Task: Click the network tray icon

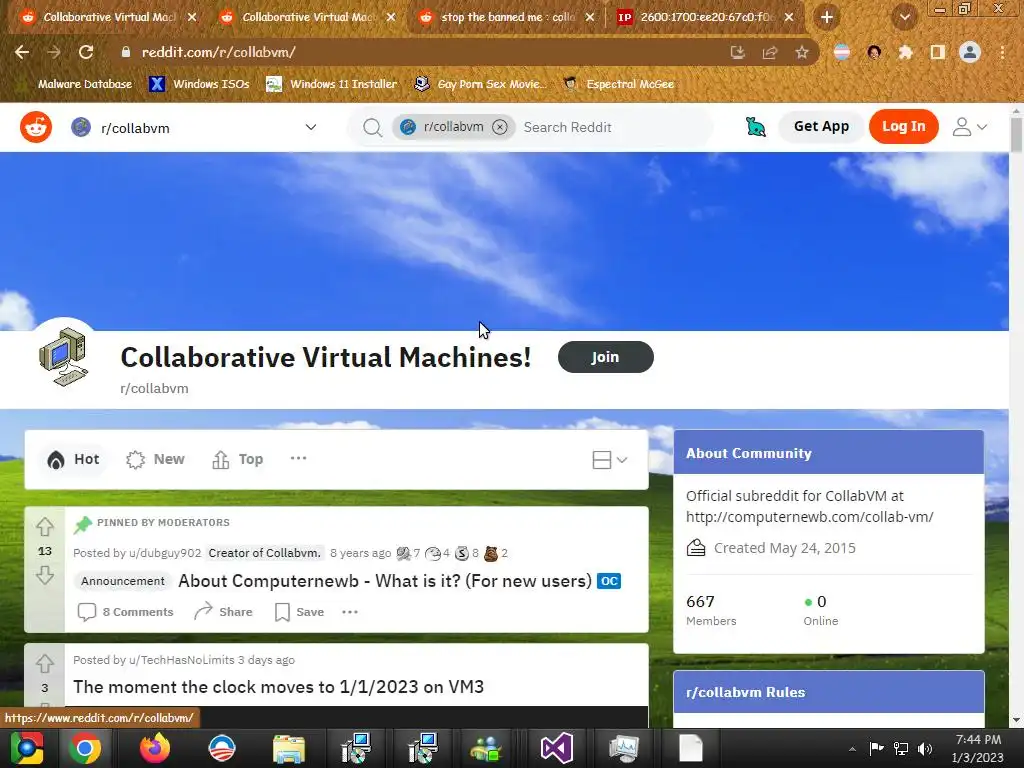Action: click(901, 748)
